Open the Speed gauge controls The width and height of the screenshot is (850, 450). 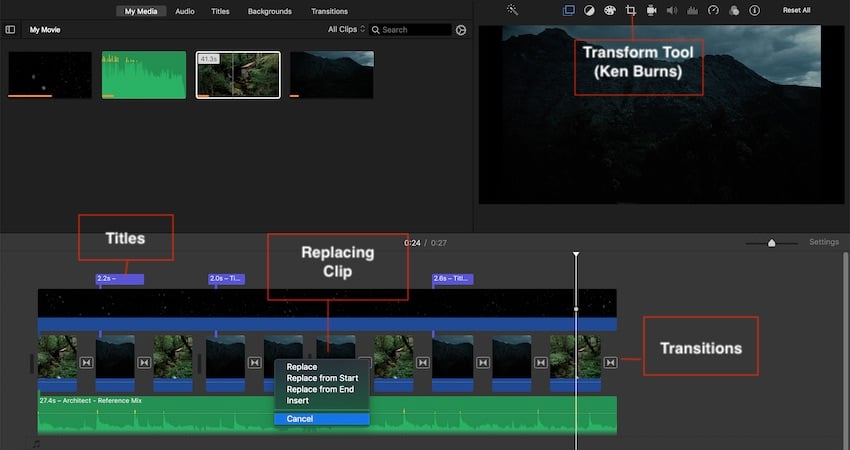713,10
